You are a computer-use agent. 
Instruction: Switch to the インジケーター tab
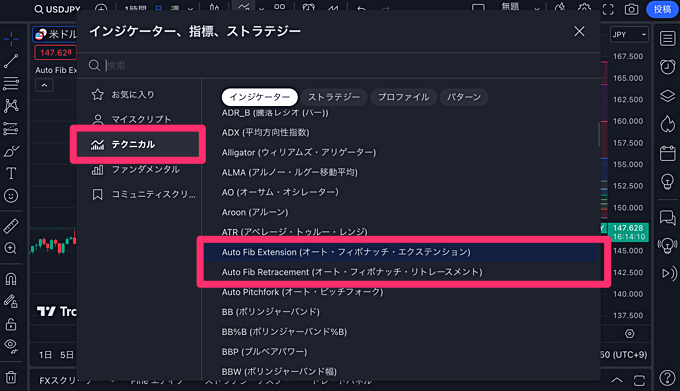coord(259,97)
